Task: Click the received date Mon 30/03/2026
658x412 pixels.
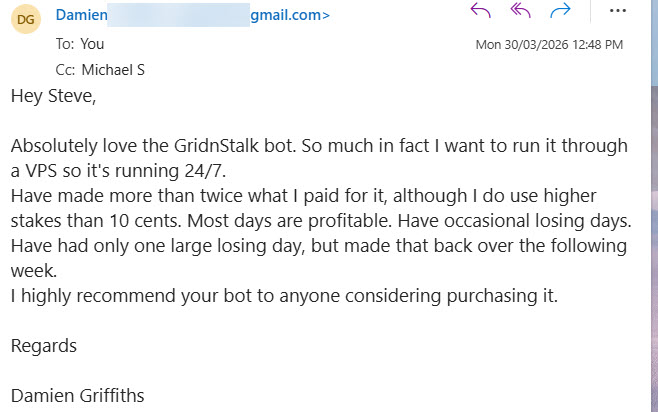Action: pyautogui.click(x=522, y=45)
